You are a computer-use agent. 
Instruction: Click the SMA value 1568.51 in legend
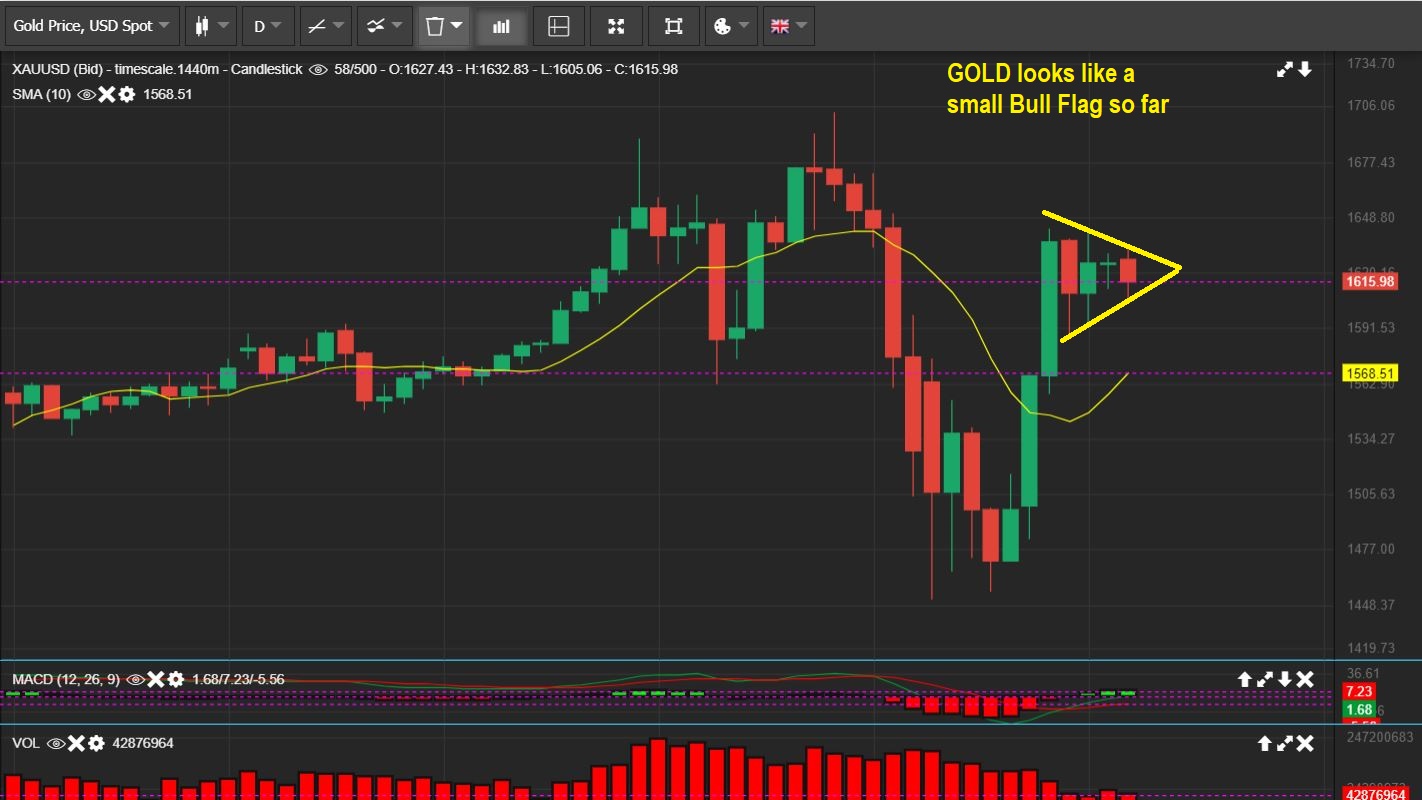point(168,95)
